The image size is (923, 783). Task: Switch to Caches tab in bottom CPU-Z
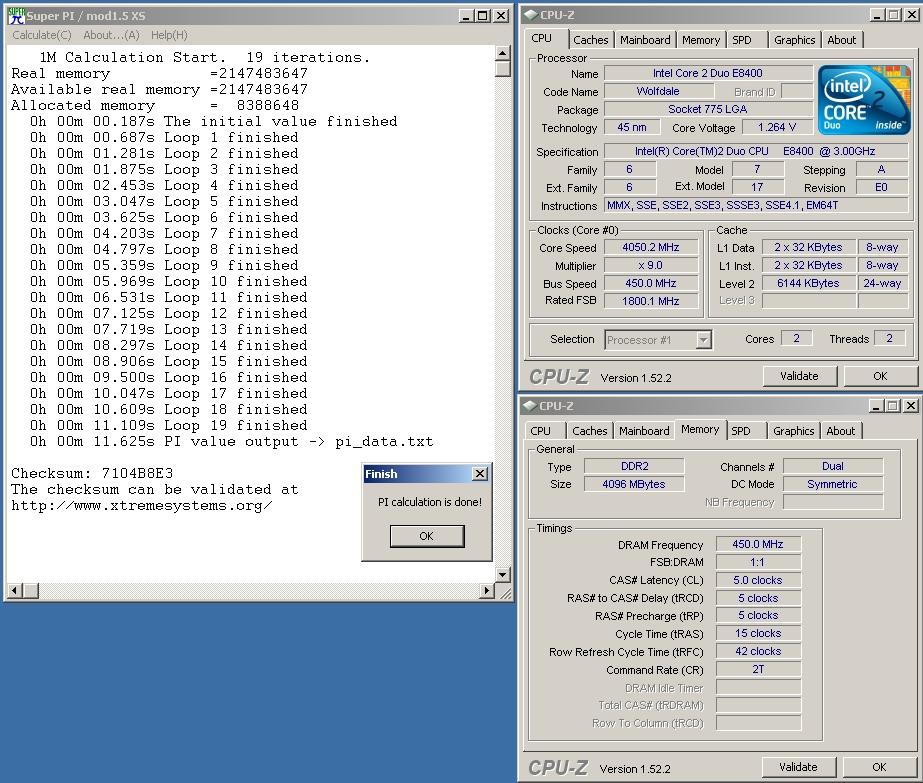[589, 431]
